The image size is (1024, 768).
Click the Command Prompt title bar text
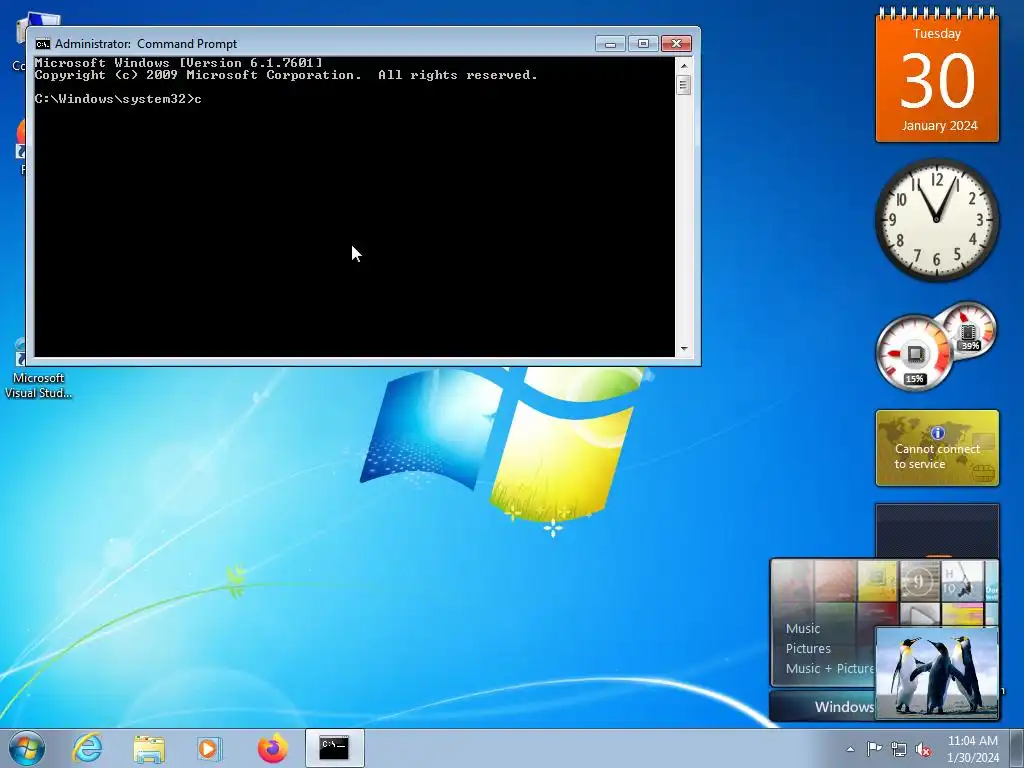(x=146, y=44)
